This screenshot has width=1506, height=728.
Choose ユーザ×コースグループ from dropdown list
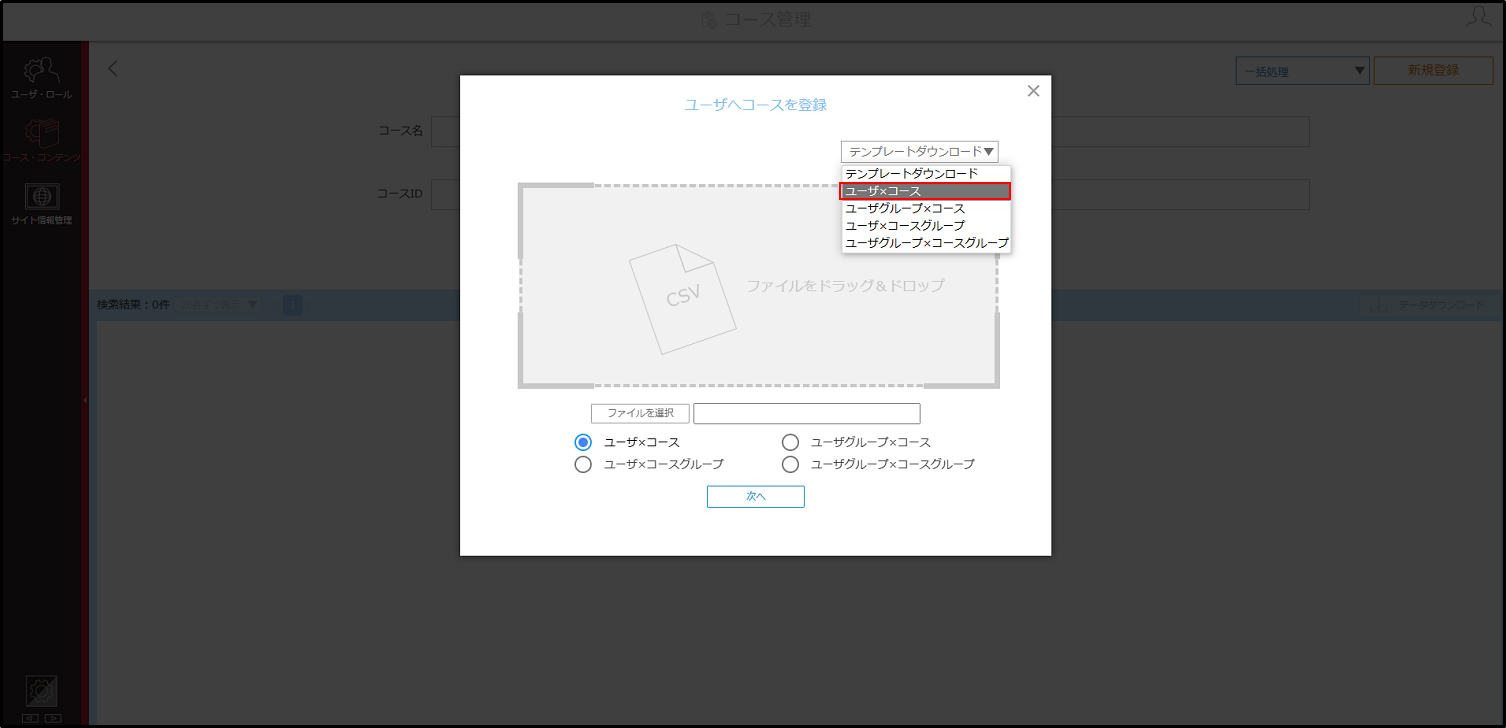[x=926, y=225]
